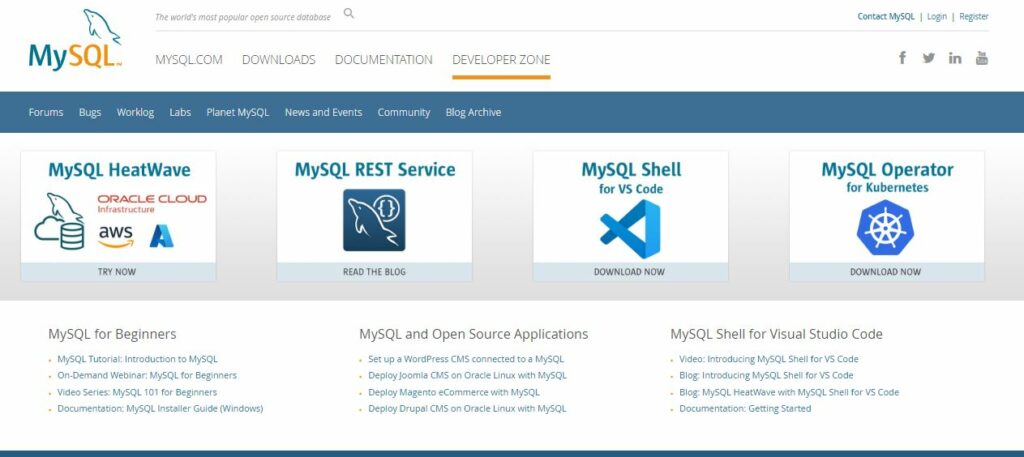This screenshot has height=457, width=1024.
Task: Open Labs in the navigation bar
Action: 180,112
